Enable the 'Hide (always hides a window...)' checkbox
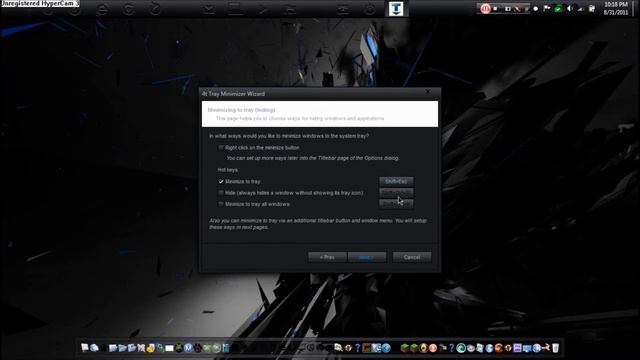The height and width of the screenshot is (360, 640). pos(221,193)
